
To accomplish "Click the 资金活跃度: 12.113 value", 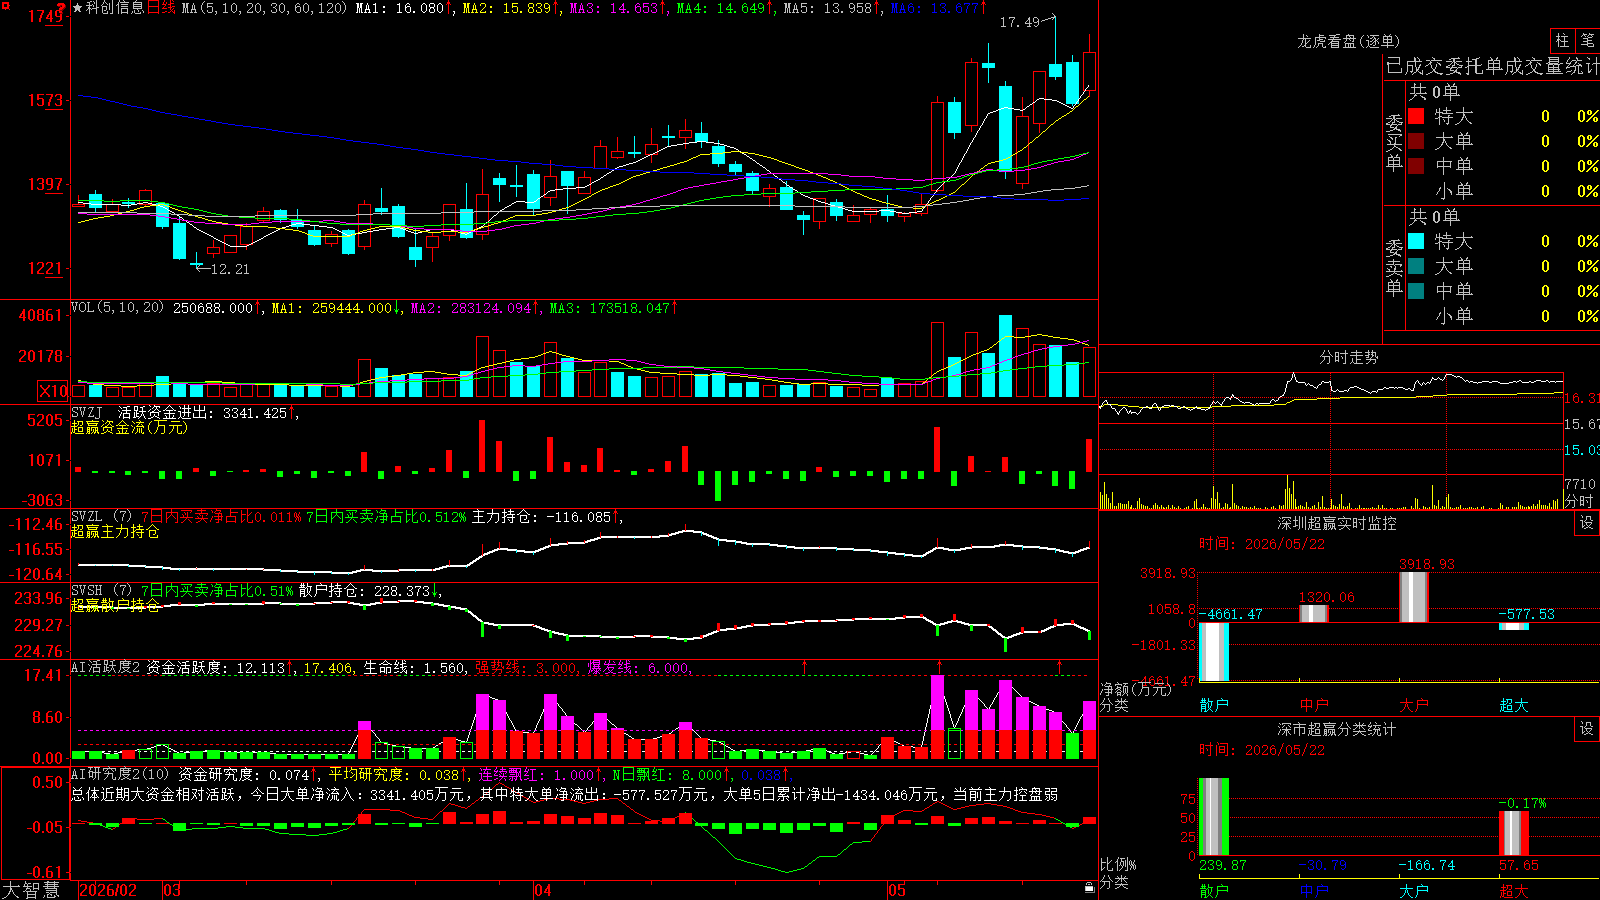I will pos(215,667).
